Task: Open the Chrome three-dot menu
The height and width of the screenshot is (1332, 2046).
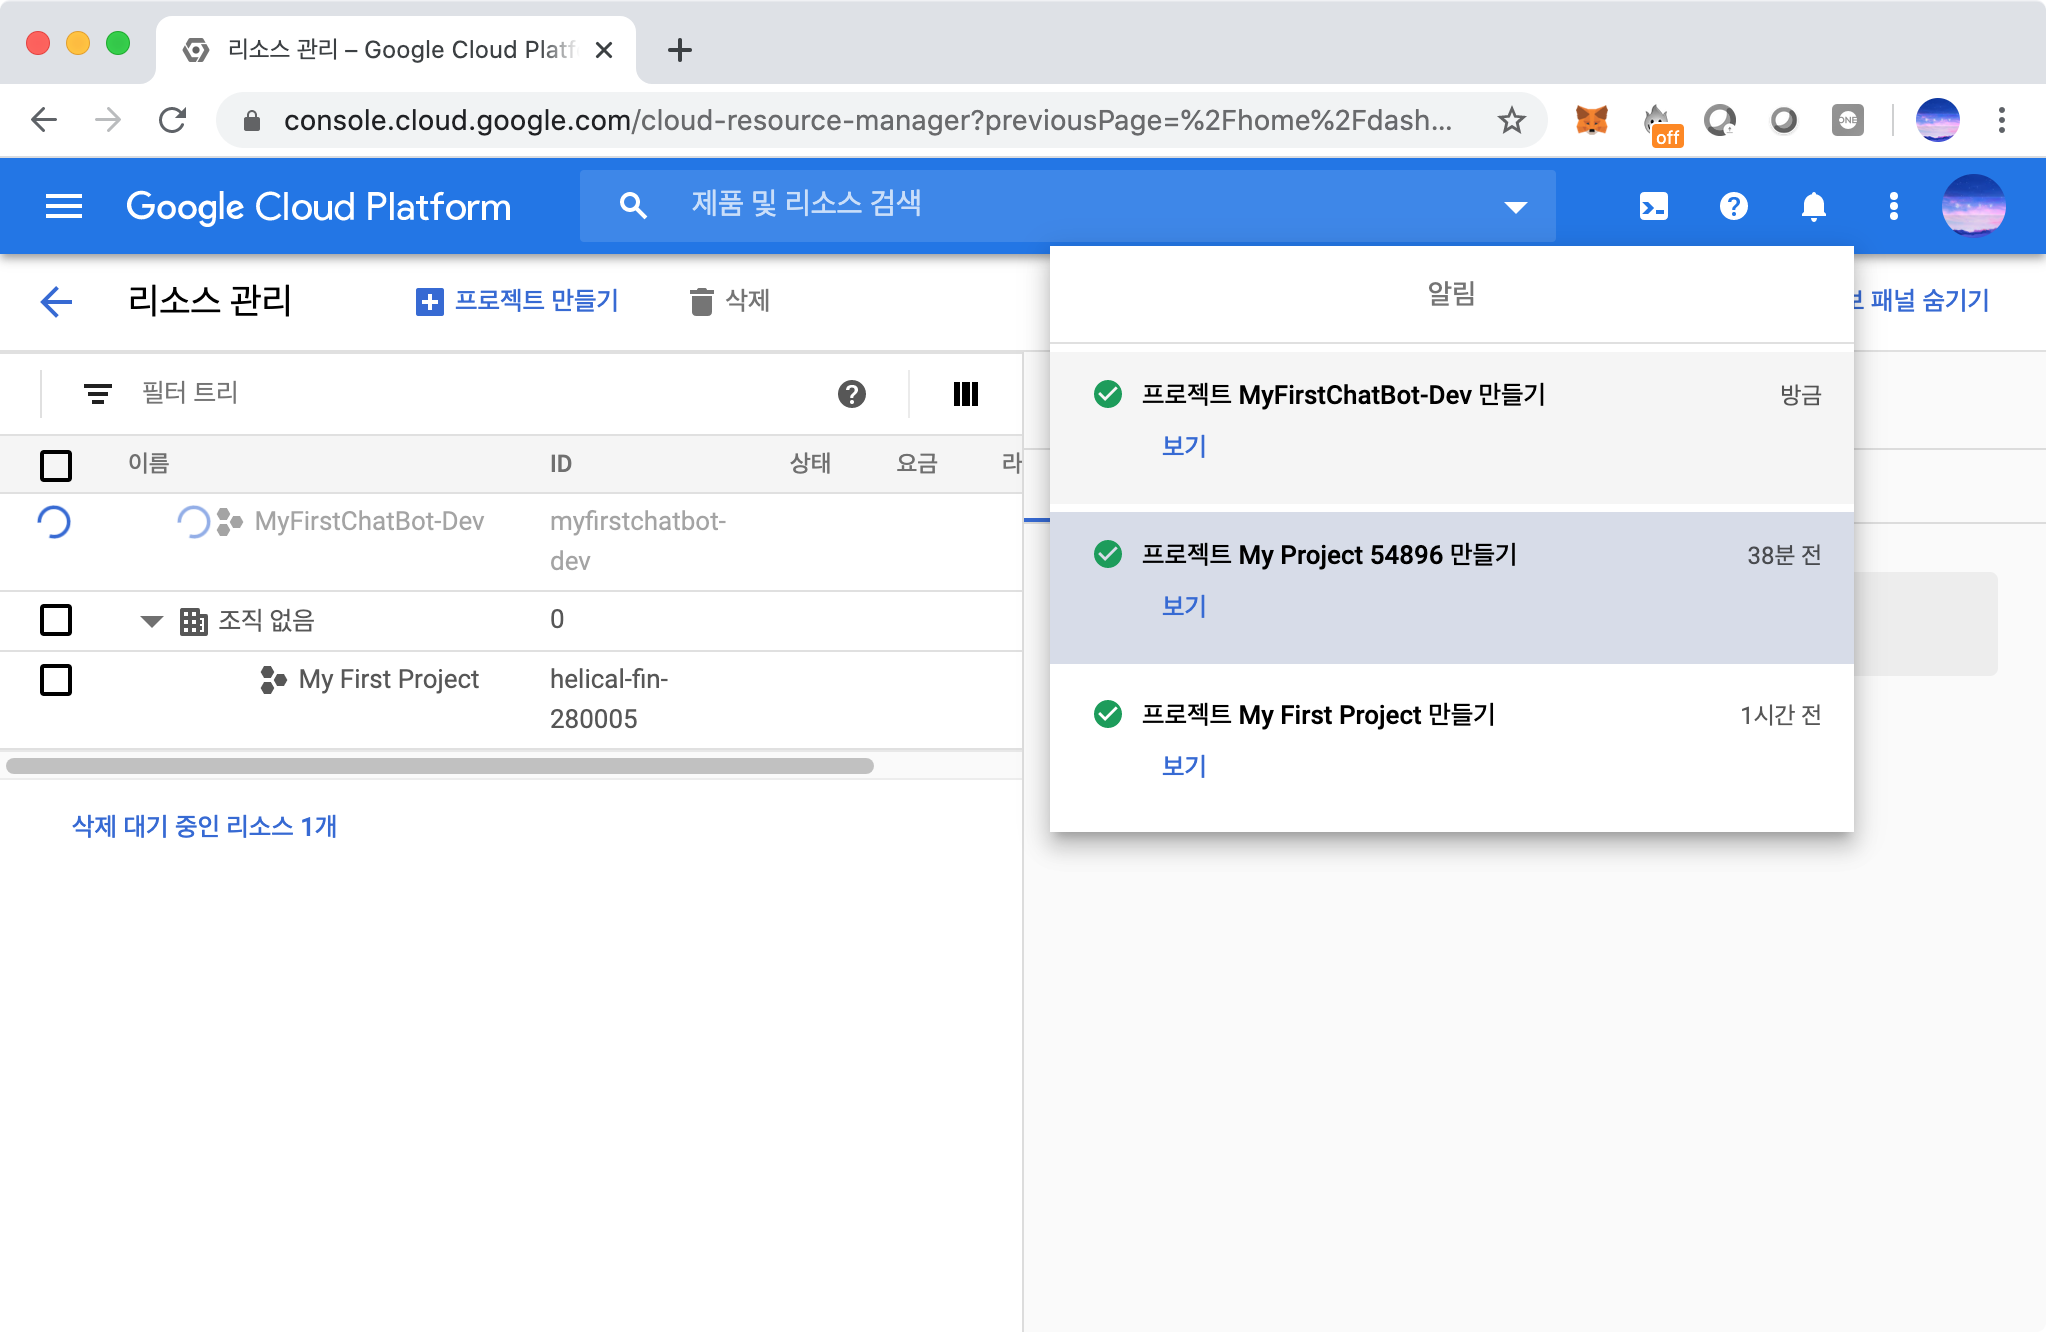Action: (x=2001, y=121)
